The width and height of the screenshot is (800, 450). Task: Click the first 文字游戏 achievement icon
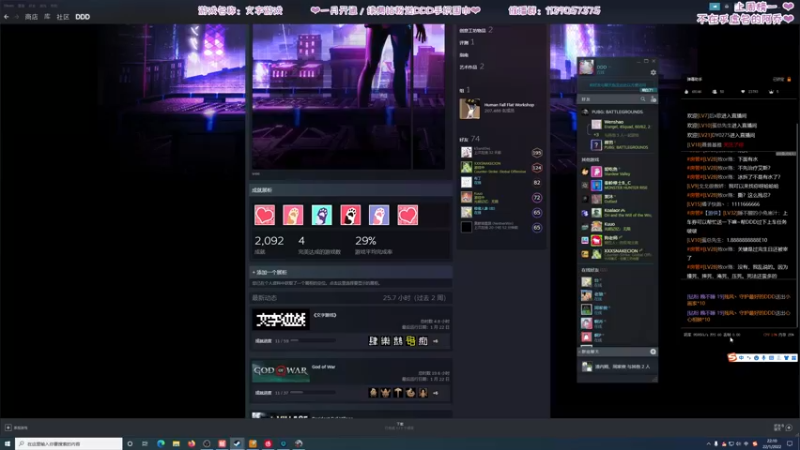click(373, 341)
